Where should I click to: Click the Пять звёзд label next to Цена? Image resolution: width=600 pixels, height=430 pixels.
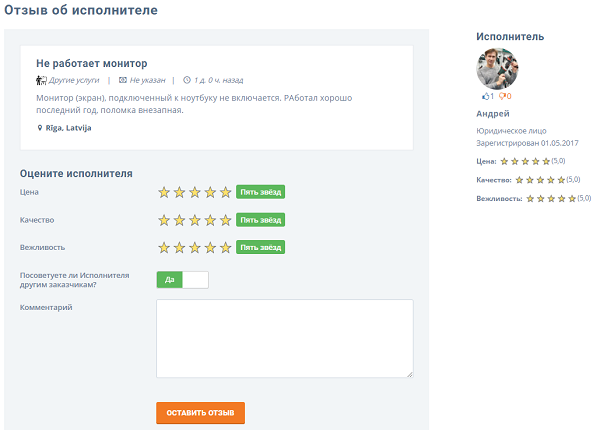(x=261, y=192)
